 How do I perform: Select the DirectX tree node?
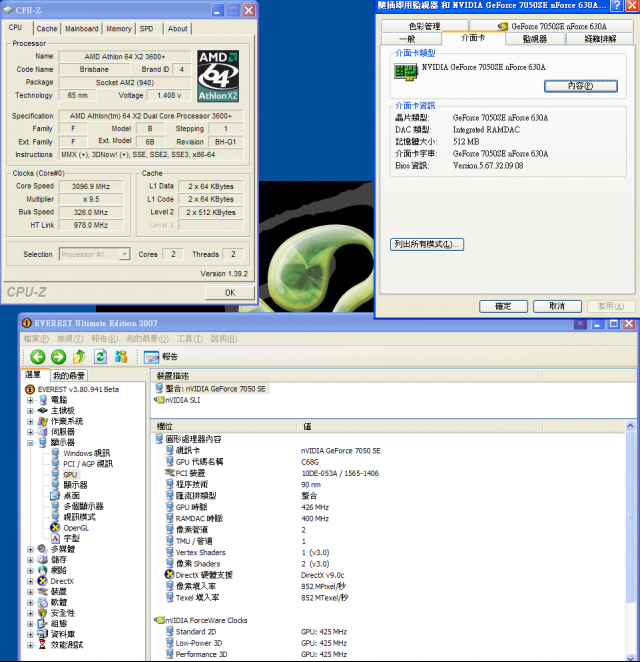tap(62, 581)
